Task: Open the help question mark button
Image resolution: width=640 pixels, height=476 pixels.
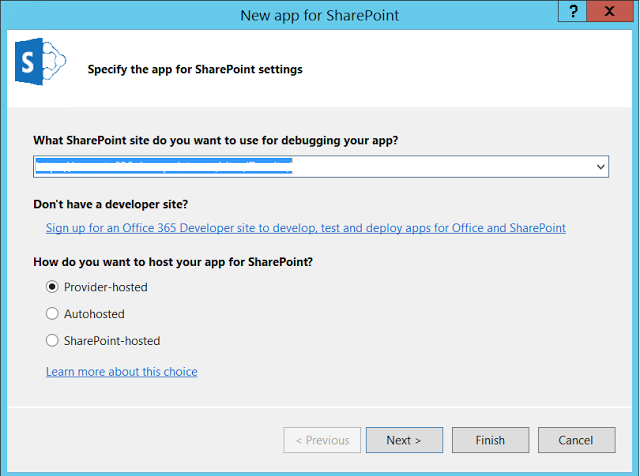Action: (572, 11)
